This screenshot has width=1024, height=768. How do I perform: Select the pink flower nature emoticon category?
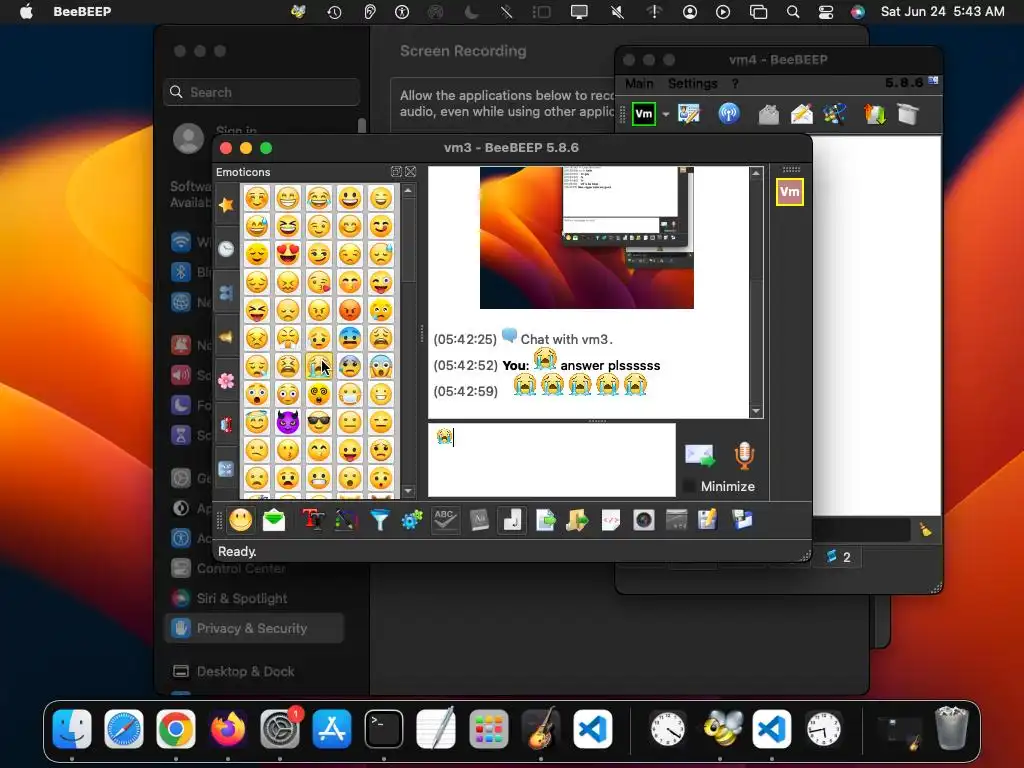(x=227, y=381)
